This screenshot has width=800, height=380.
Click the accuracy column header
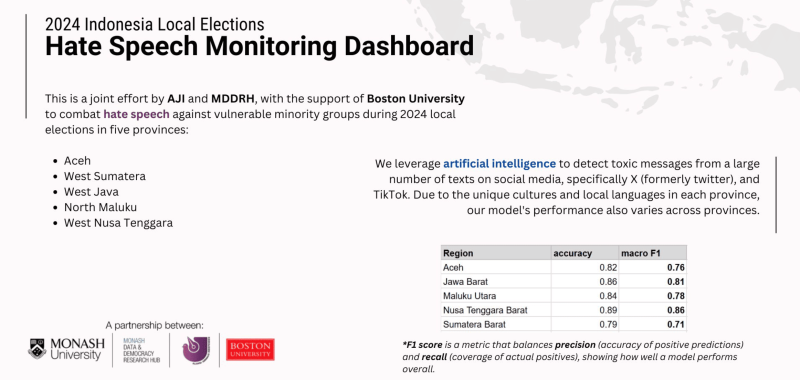585,253
